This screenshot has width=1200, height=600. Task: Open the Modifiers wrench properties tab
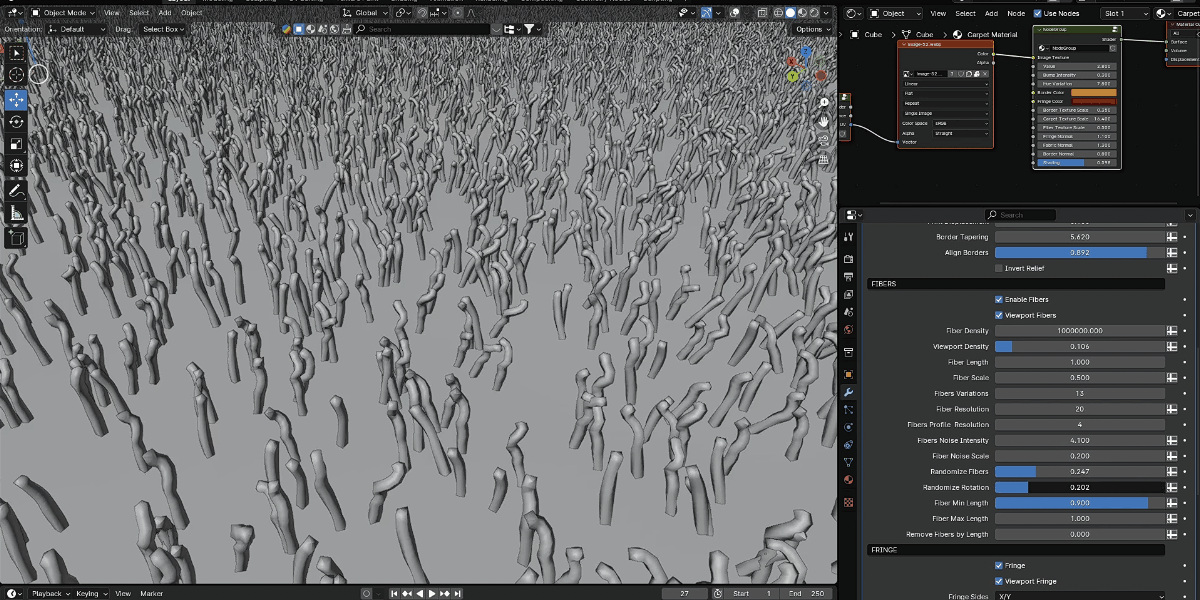click(x=849, y=392)
